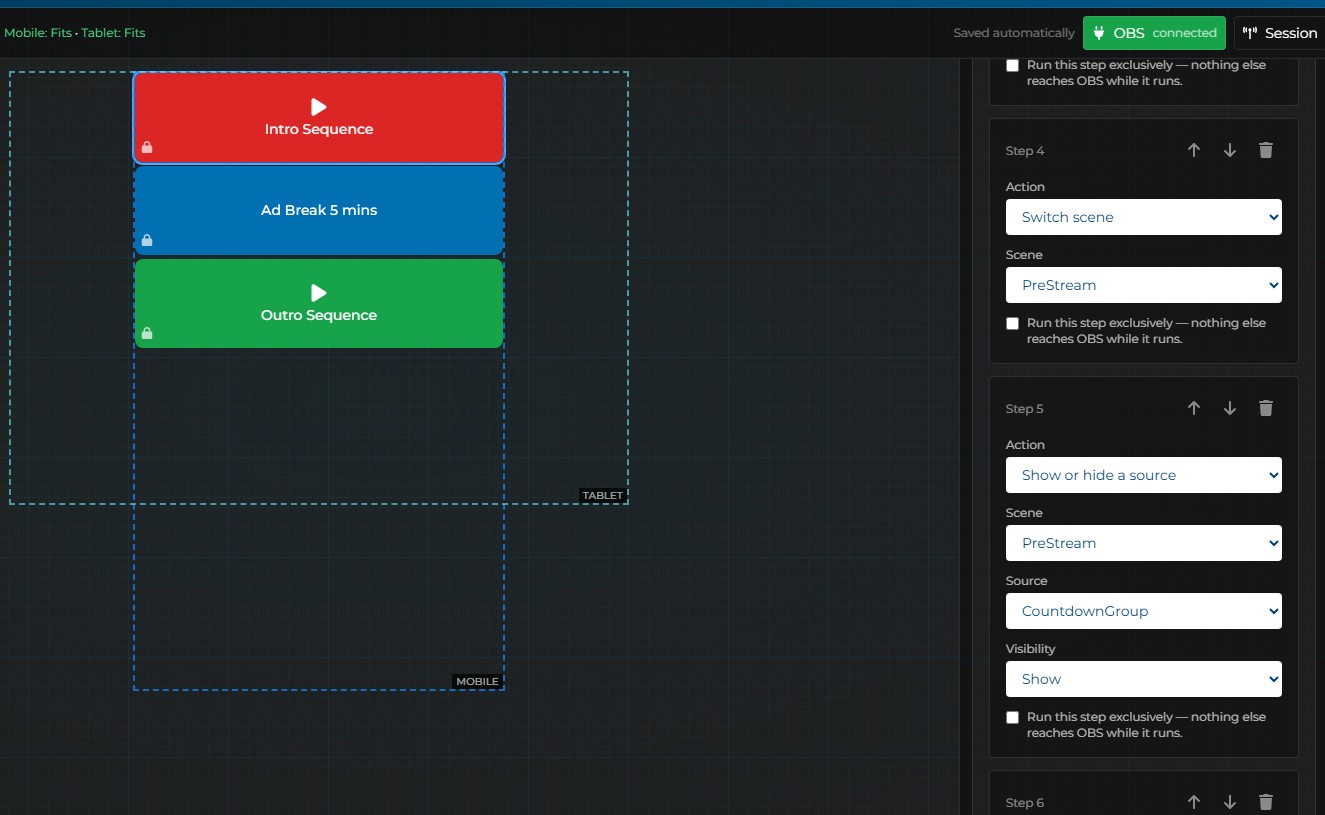The image size is (1325, 815).
Task: Enable exclusive run checkbox for Step 5
Action: tap(1012, 717)
